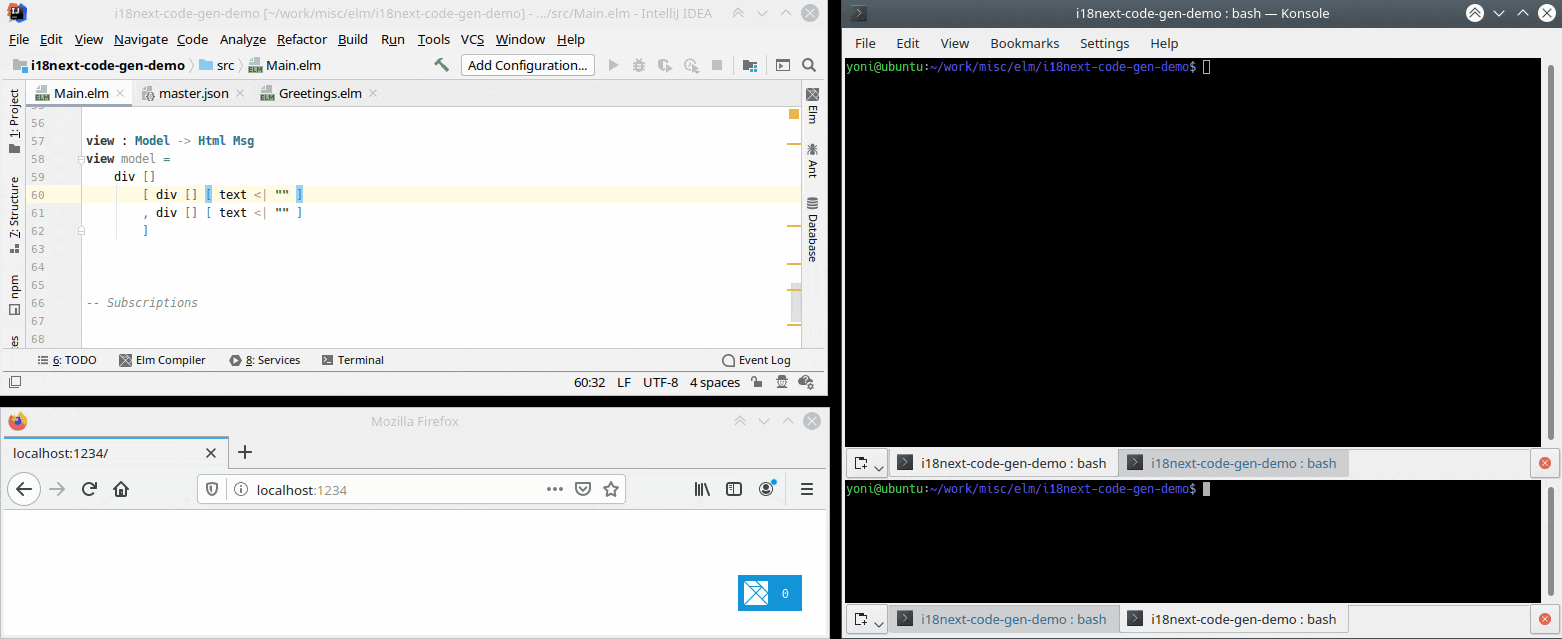This screenshot has height=639, width=1562.
Task: Click the Debug bug icon in IntelliJ toolbar
Action: (x=639, y=65)
